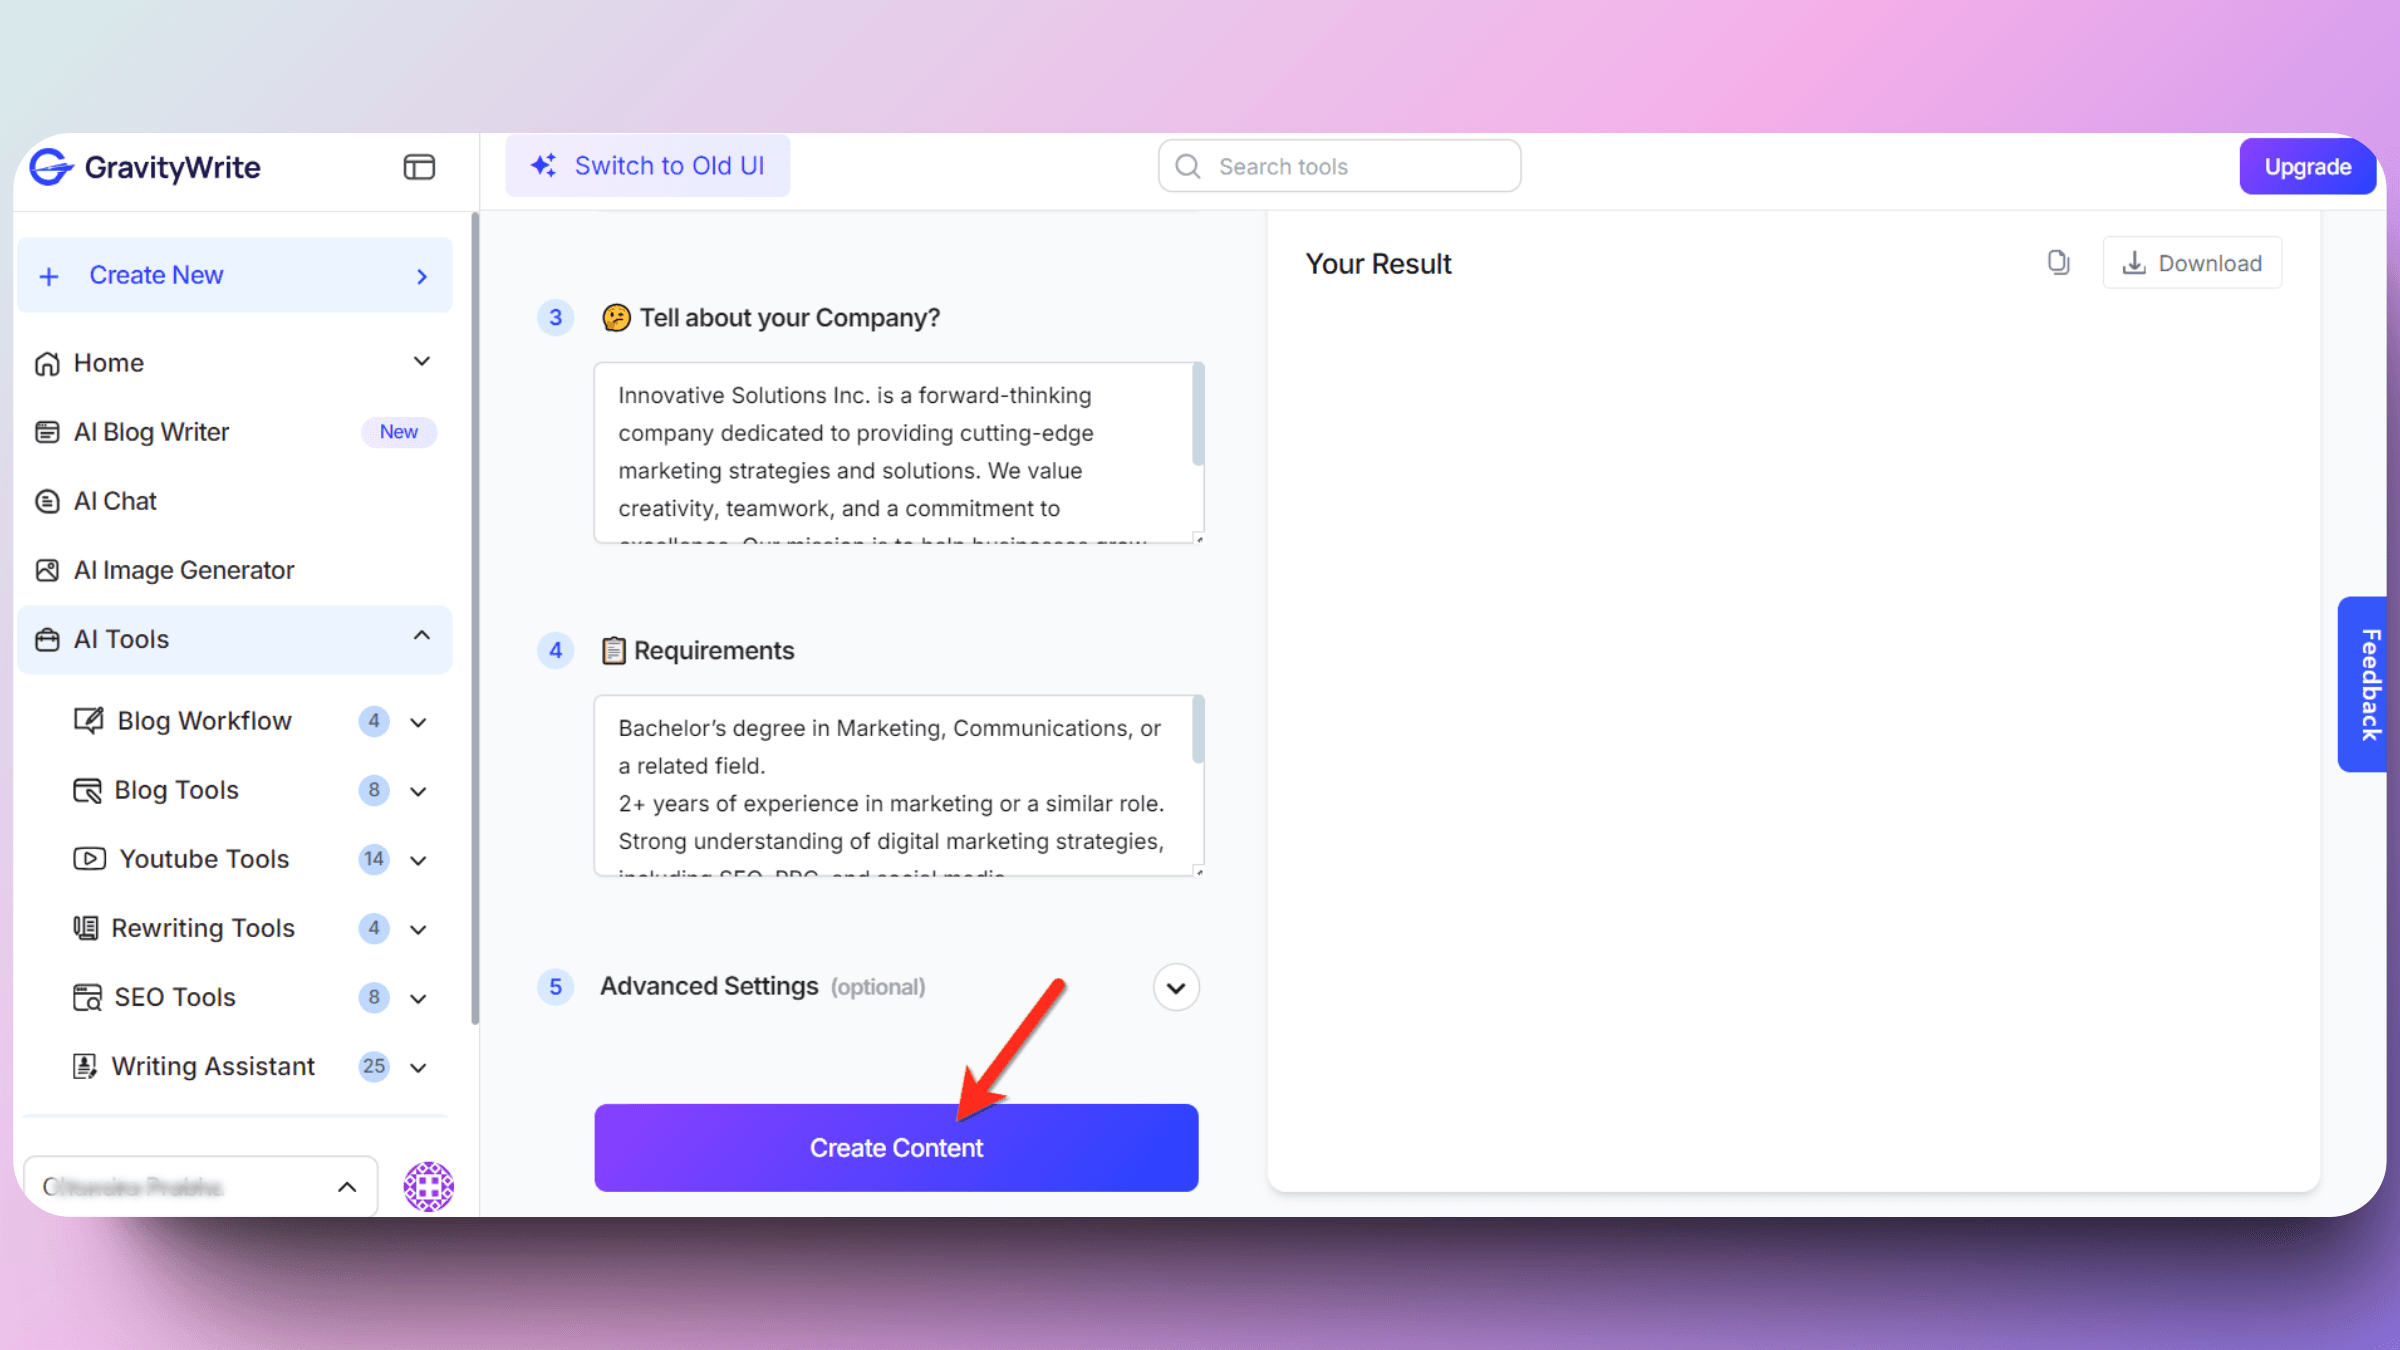
Task: Click Upgrade account button
Action: point(2306,165)
